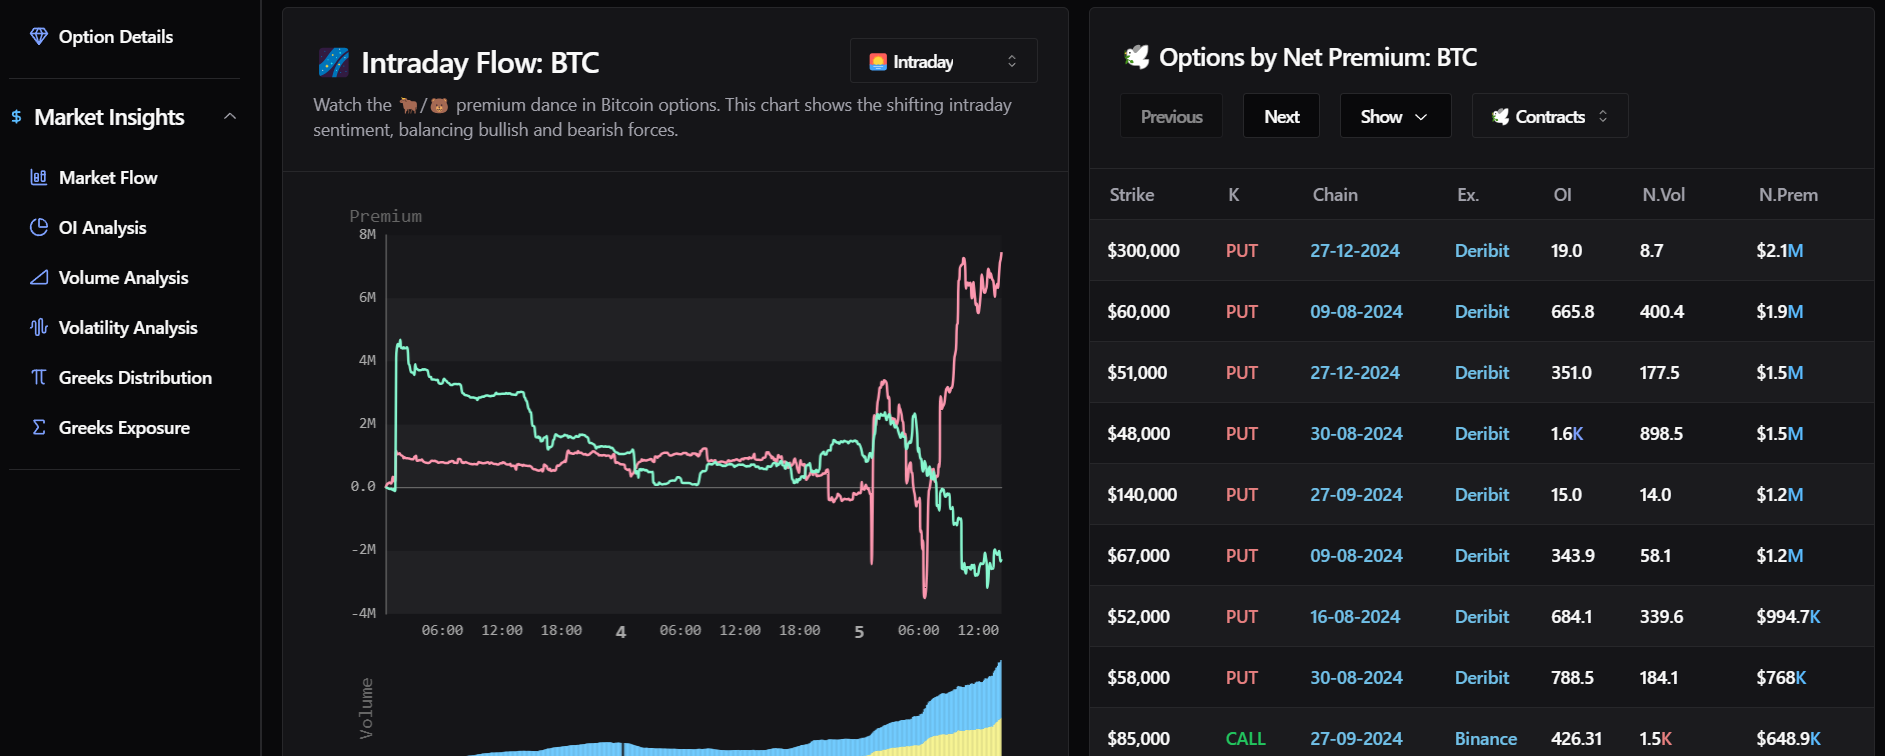Screen dimensions: 1885x756
Task: Click the Binance exchange link
Action: coord(1485,738)
